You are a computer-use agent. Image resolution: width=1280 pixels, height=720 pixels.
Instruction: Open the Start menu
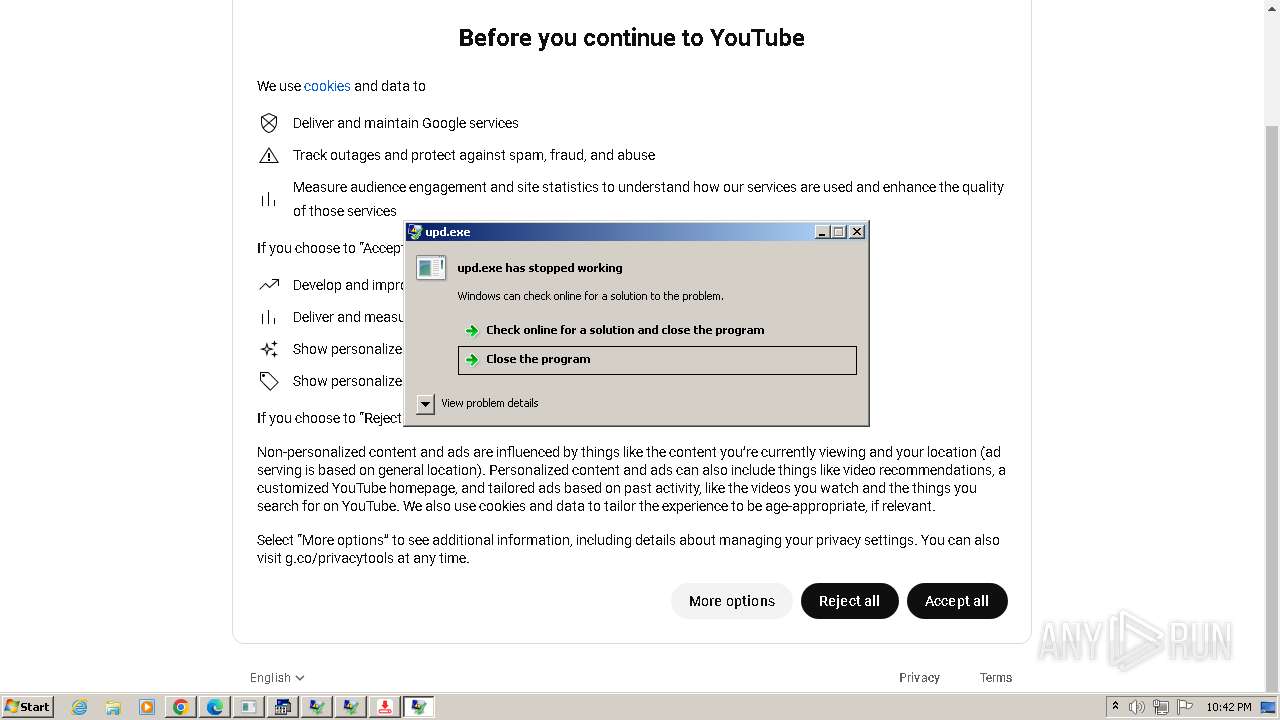[27, 707]
